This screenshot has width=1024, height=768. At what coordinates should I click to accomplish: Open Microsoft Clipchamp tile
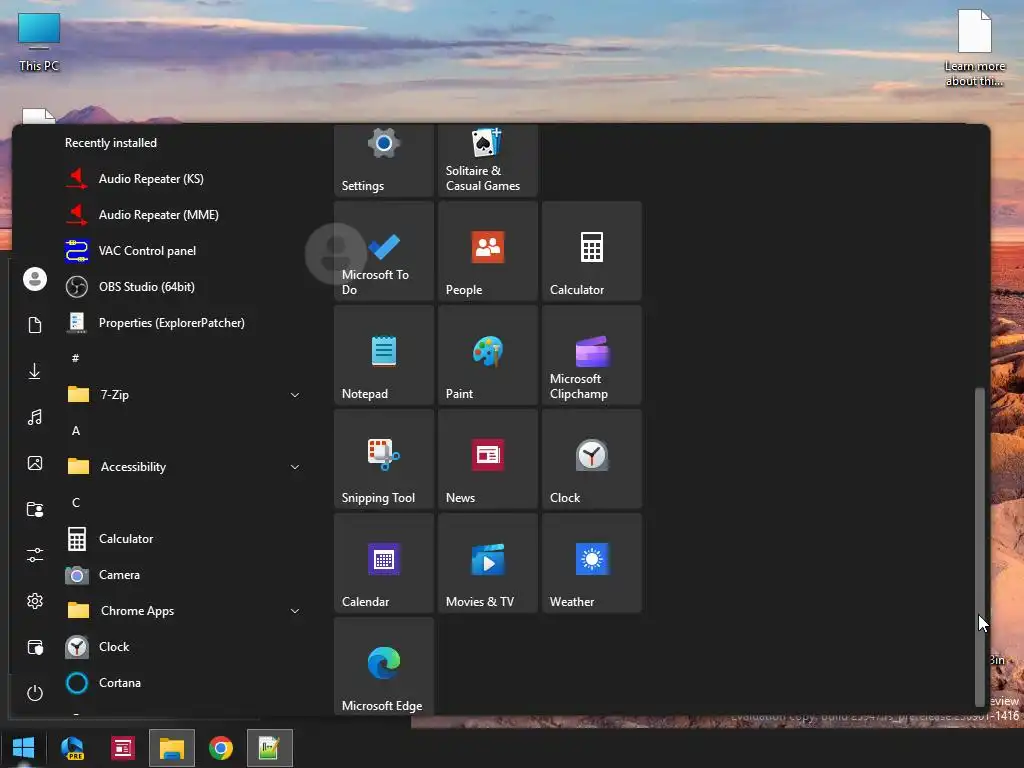(592, 355)
